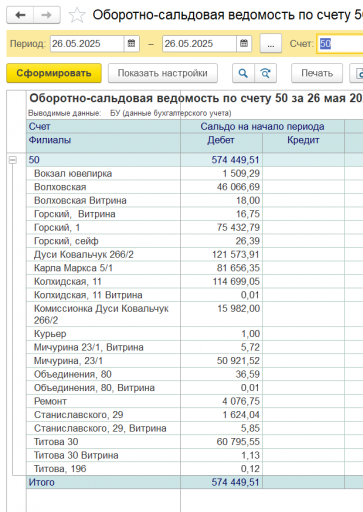Click debit value 15 982,00
This screenshot has height=512, width=363.
pos(238,308)
